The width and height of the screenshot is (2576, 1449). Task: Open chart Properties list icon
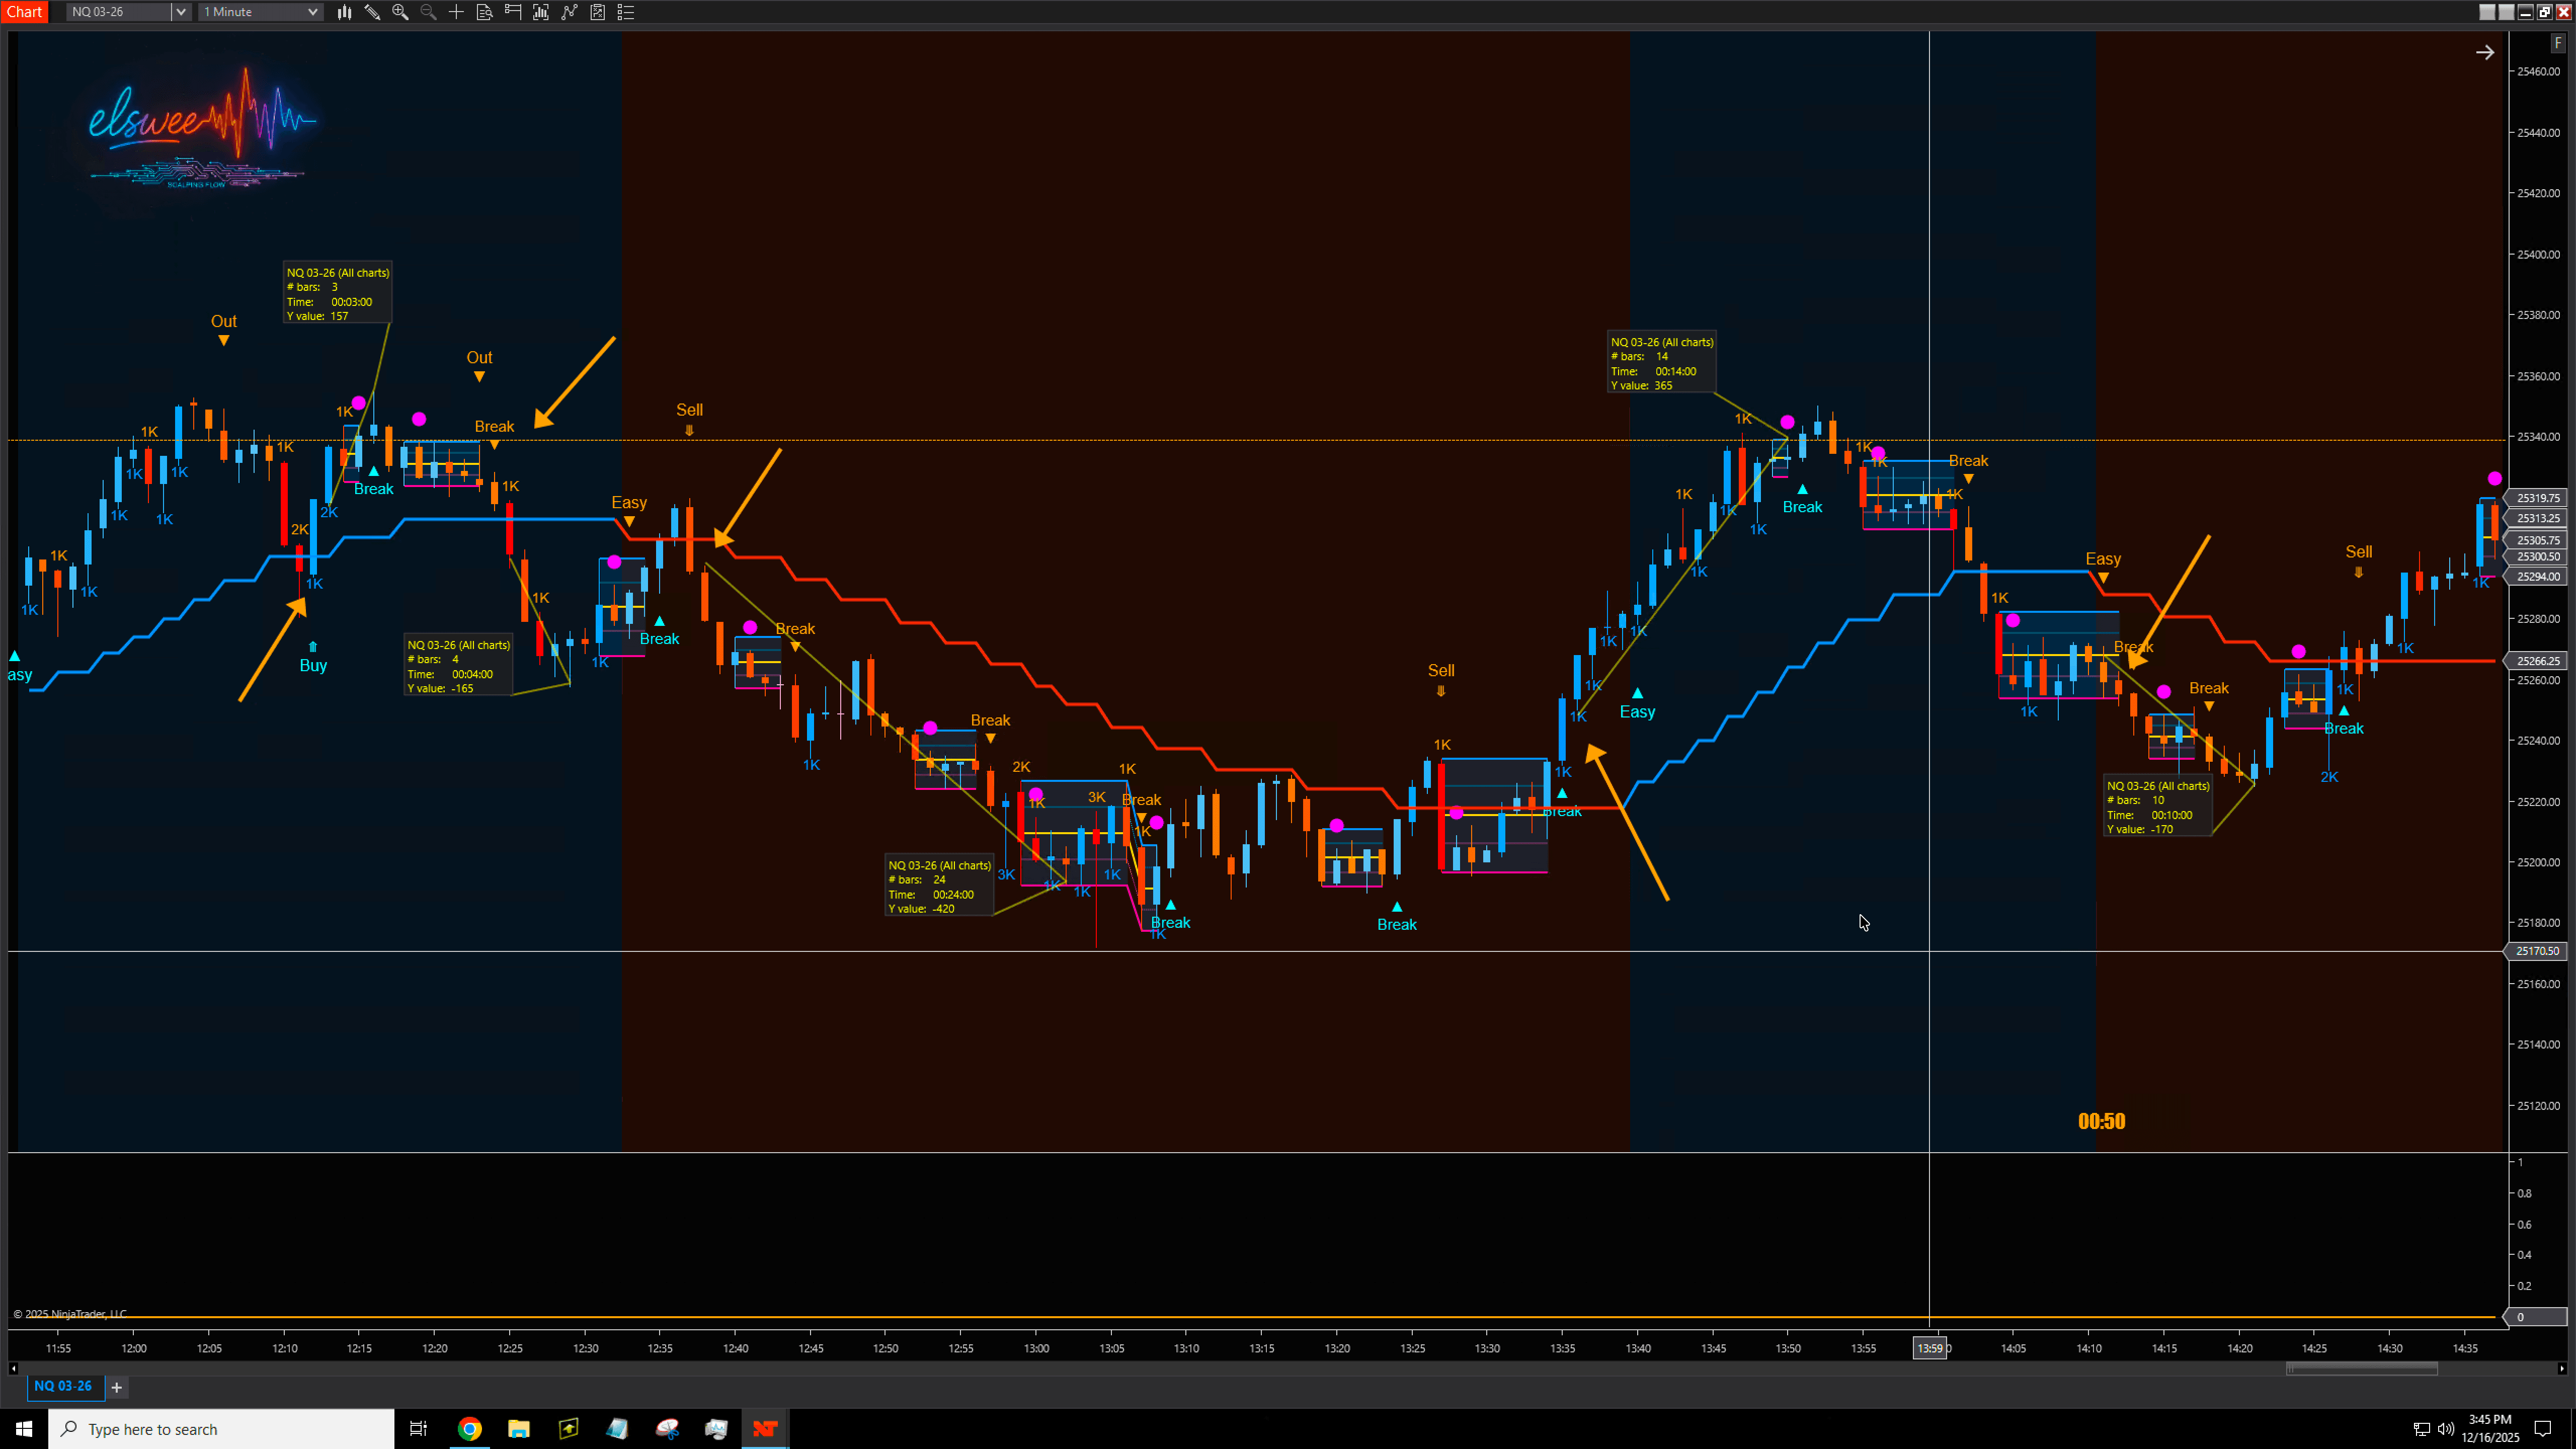[626, 12]
